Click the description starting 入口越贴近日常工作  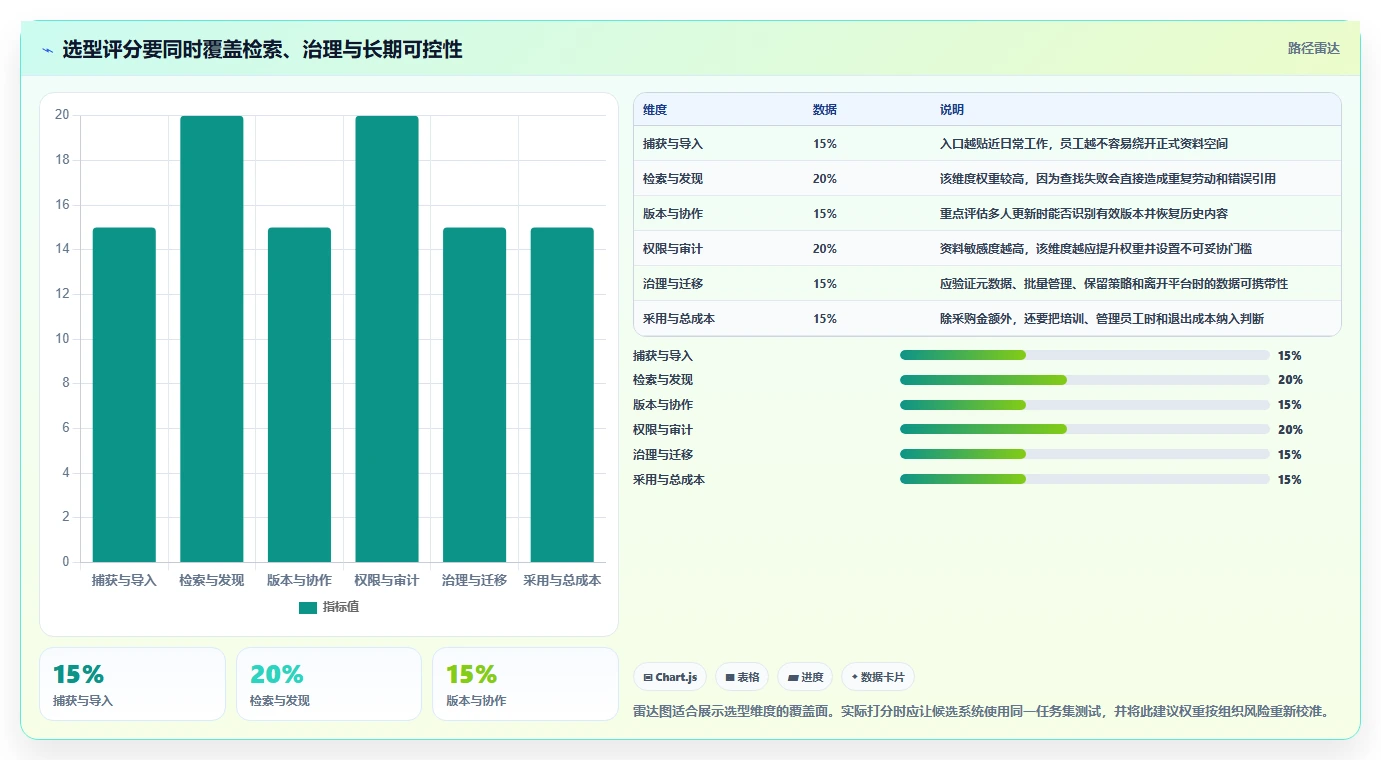tap(1084, 144)
